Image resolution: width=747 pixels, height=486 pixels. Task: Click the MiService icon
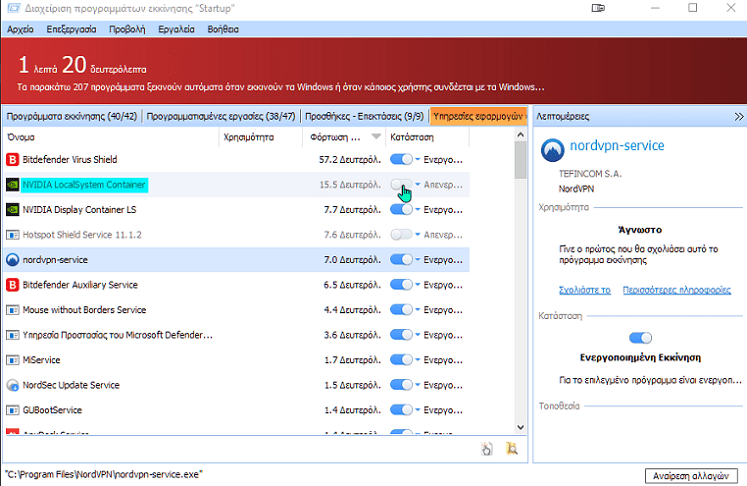pyautogui.click(x=12, y=360)
